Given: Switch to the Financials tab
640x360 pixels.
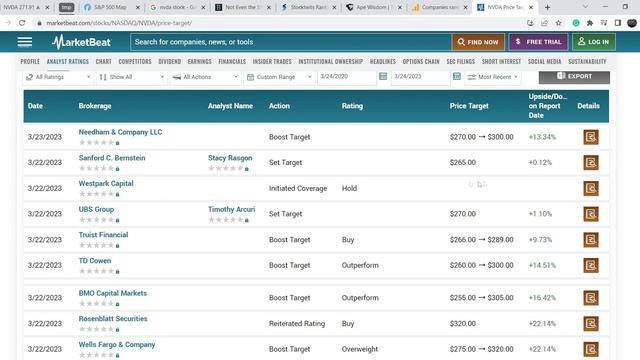Looking at the screenshot, I should coord(232,62).
